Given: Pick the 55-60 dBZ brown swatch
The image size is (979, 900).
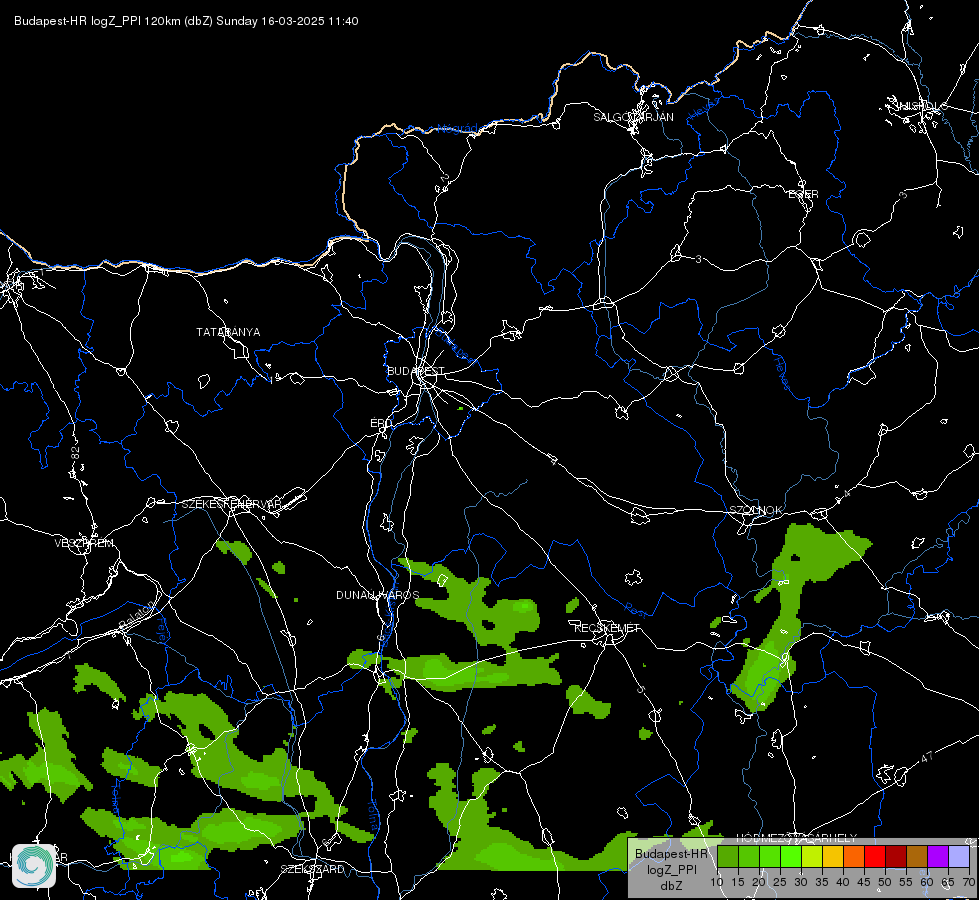Looking at the screenshot, I should 917,856.
